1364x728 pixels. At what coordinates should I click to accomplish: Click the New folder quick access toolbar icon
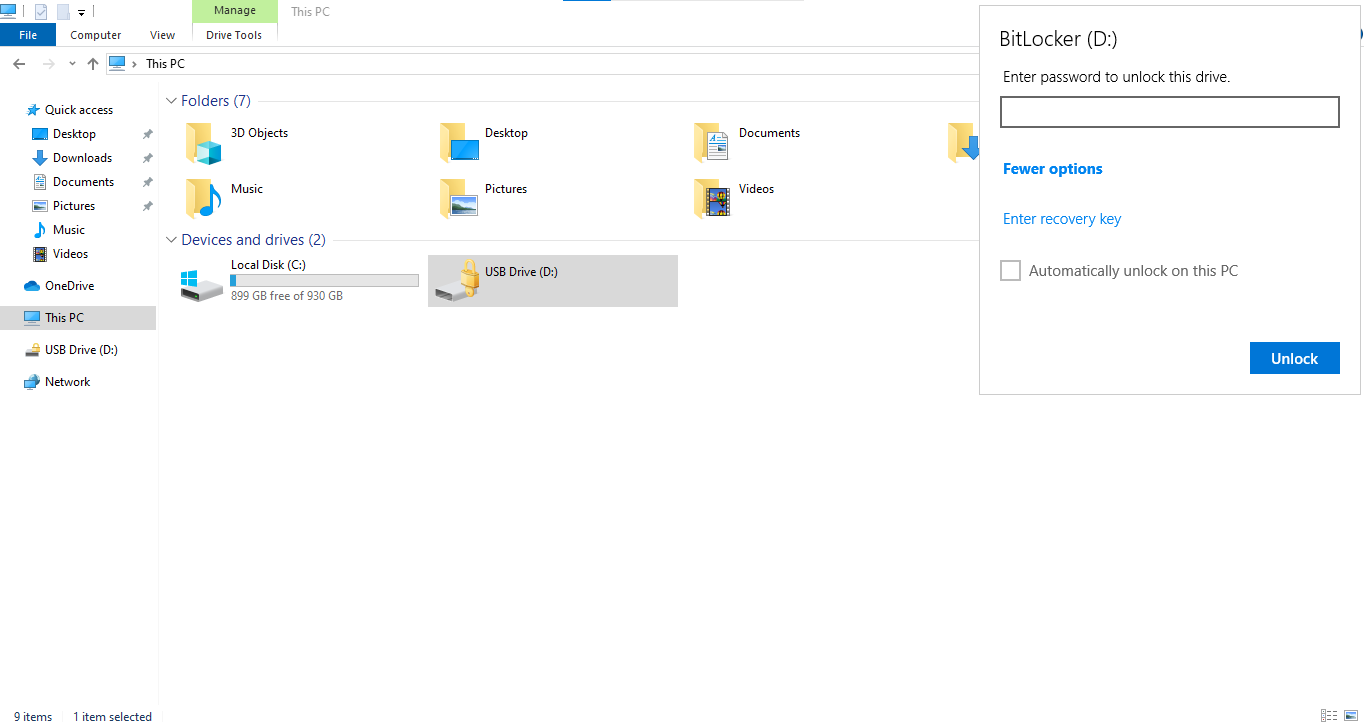tap(63, 12)
